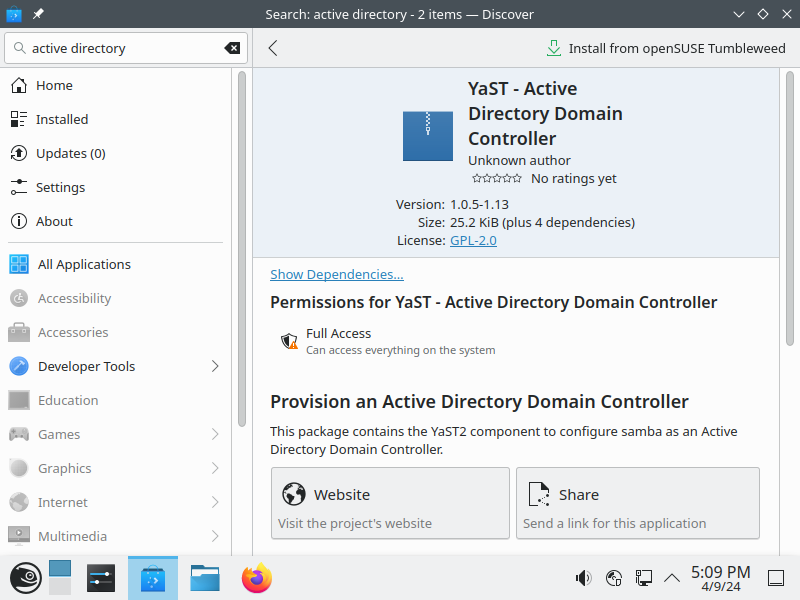Expand the Graphics category
Screen dimensions: 800x600
215,468
